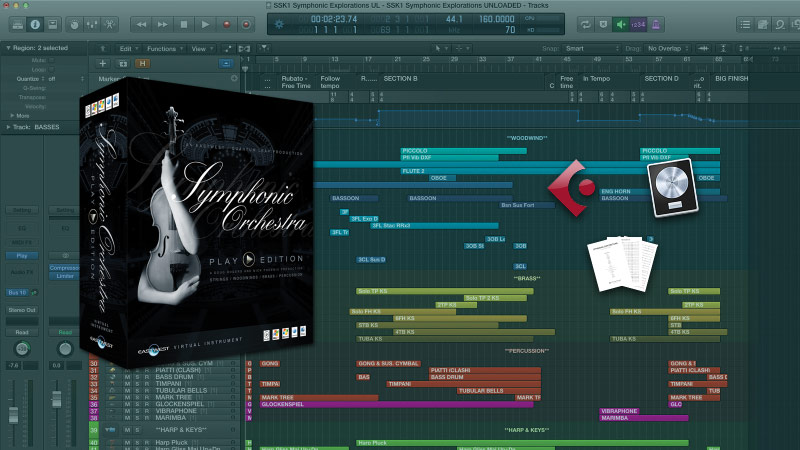Viewport: 800px width, 450px height.
Task: Click the Rewind transport button
Action: [x=141, y=24]
